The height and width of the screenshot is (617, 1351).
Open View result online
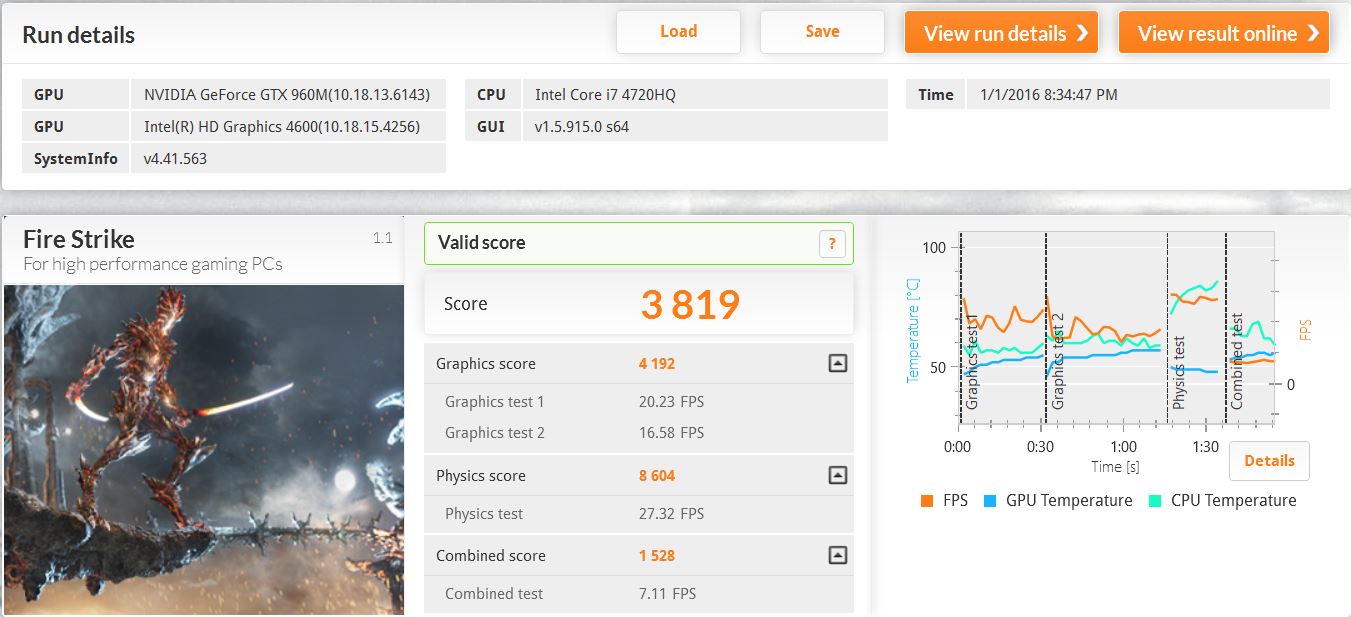[1223, 33]
